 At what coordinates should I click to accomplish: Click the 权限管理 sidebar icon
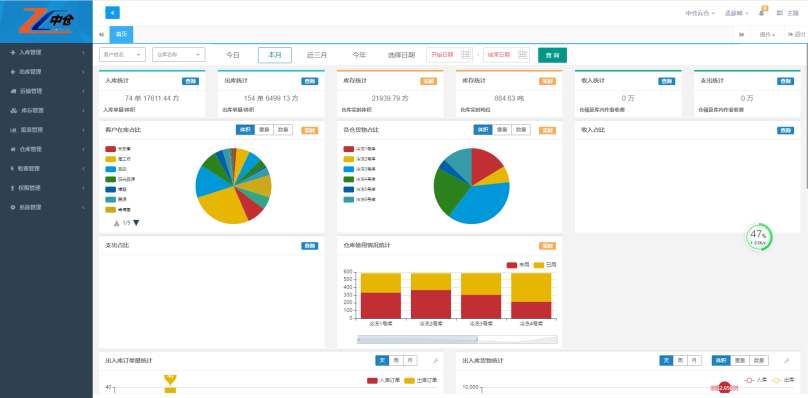pos(12,188)
